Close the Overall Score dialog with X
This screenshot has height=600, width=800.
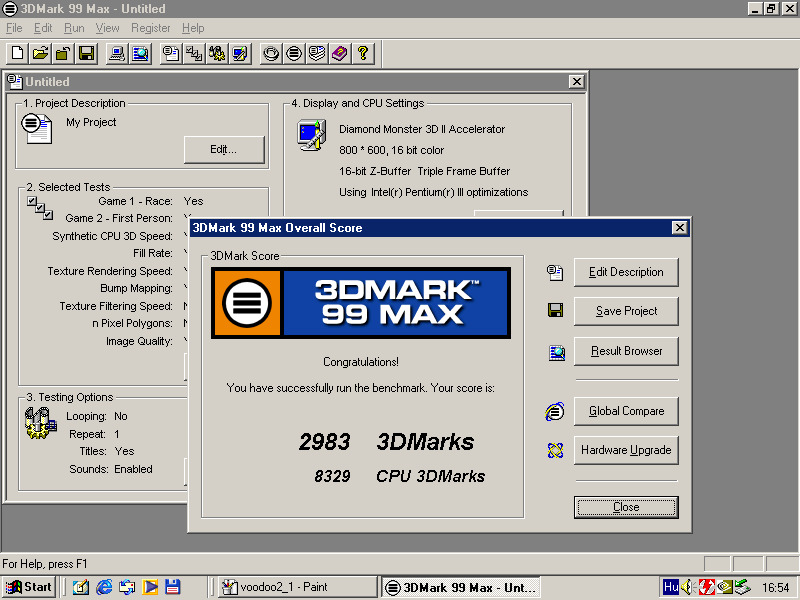(x=680, y=228)
